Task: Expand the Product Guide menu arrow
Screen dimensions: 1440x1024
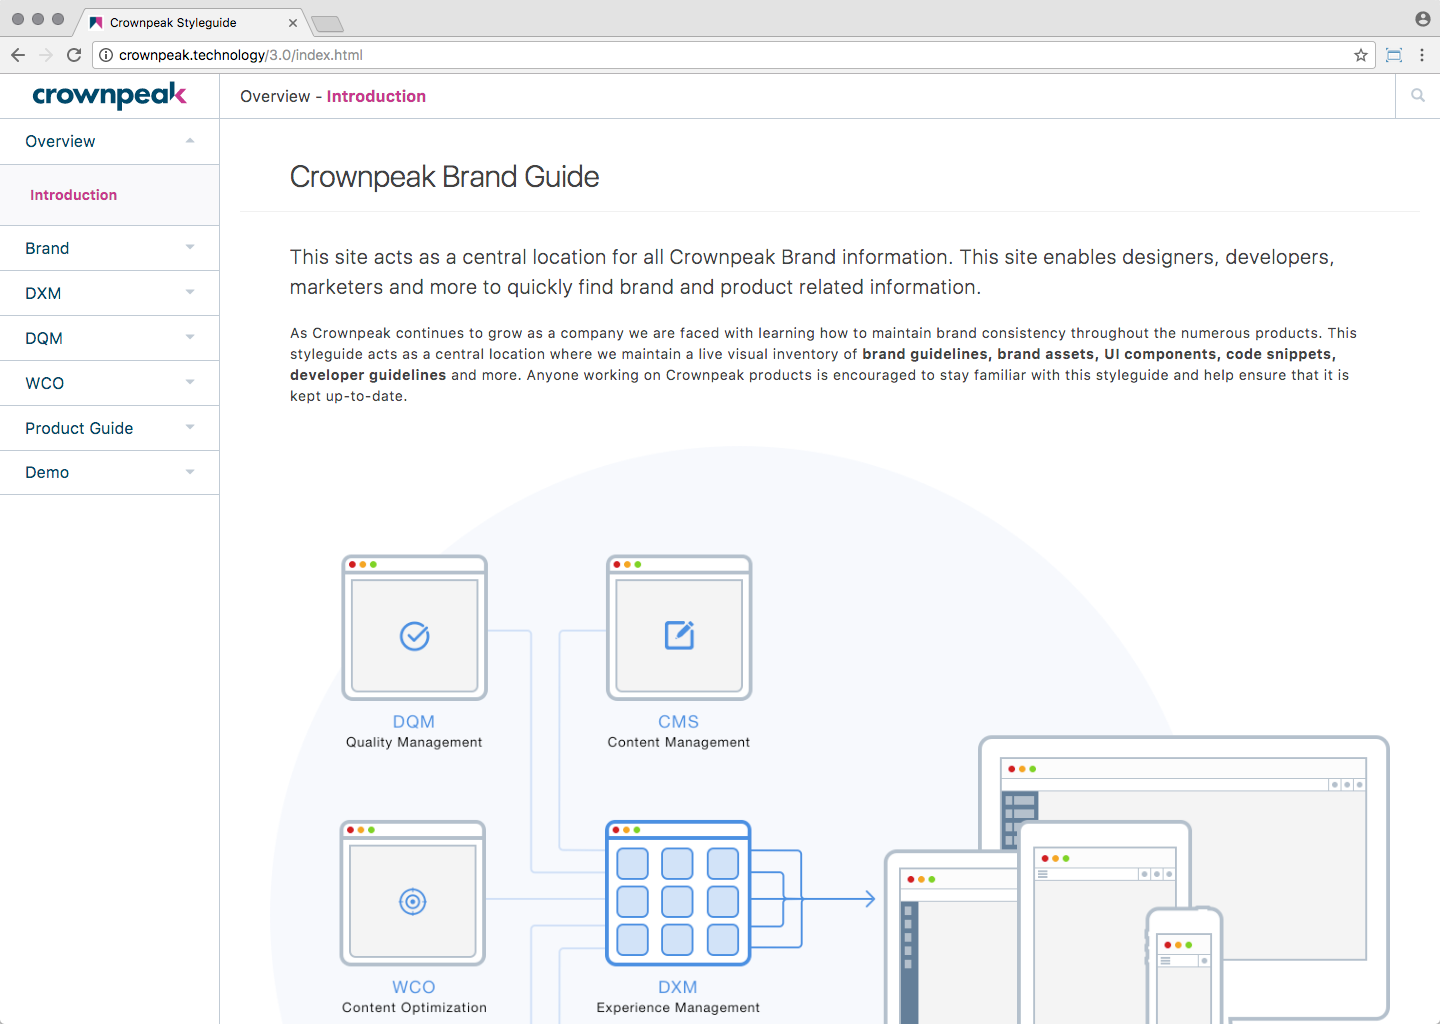Action: (x=190, y=427)
